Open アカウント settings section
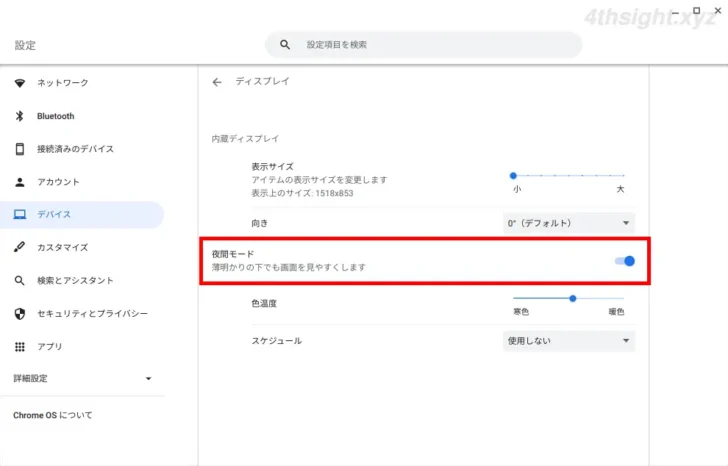 point(82,182)
